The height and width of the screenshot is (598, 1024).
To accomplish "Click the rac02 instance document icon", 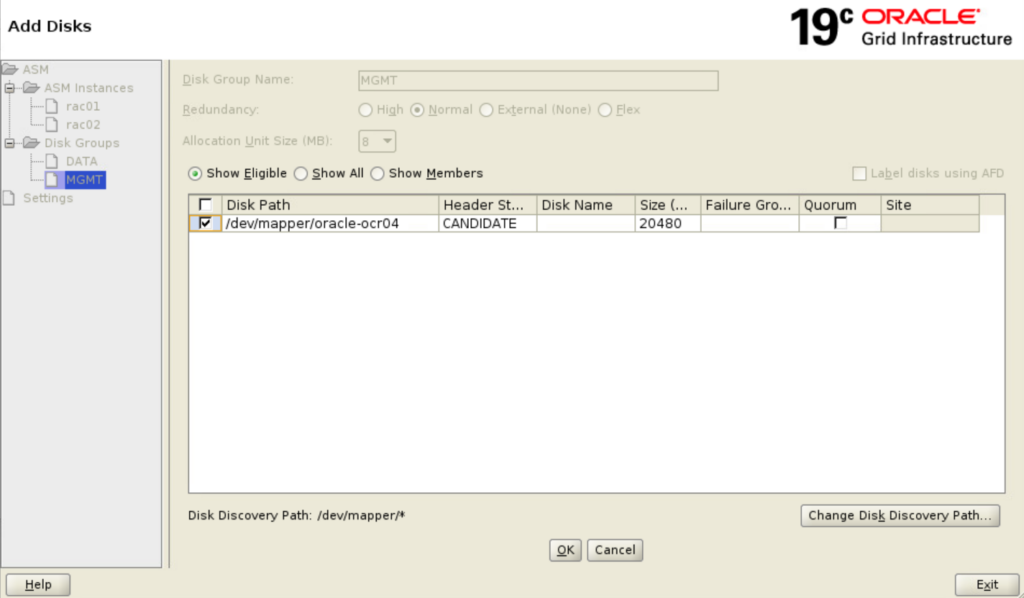I will click(52, 124).
